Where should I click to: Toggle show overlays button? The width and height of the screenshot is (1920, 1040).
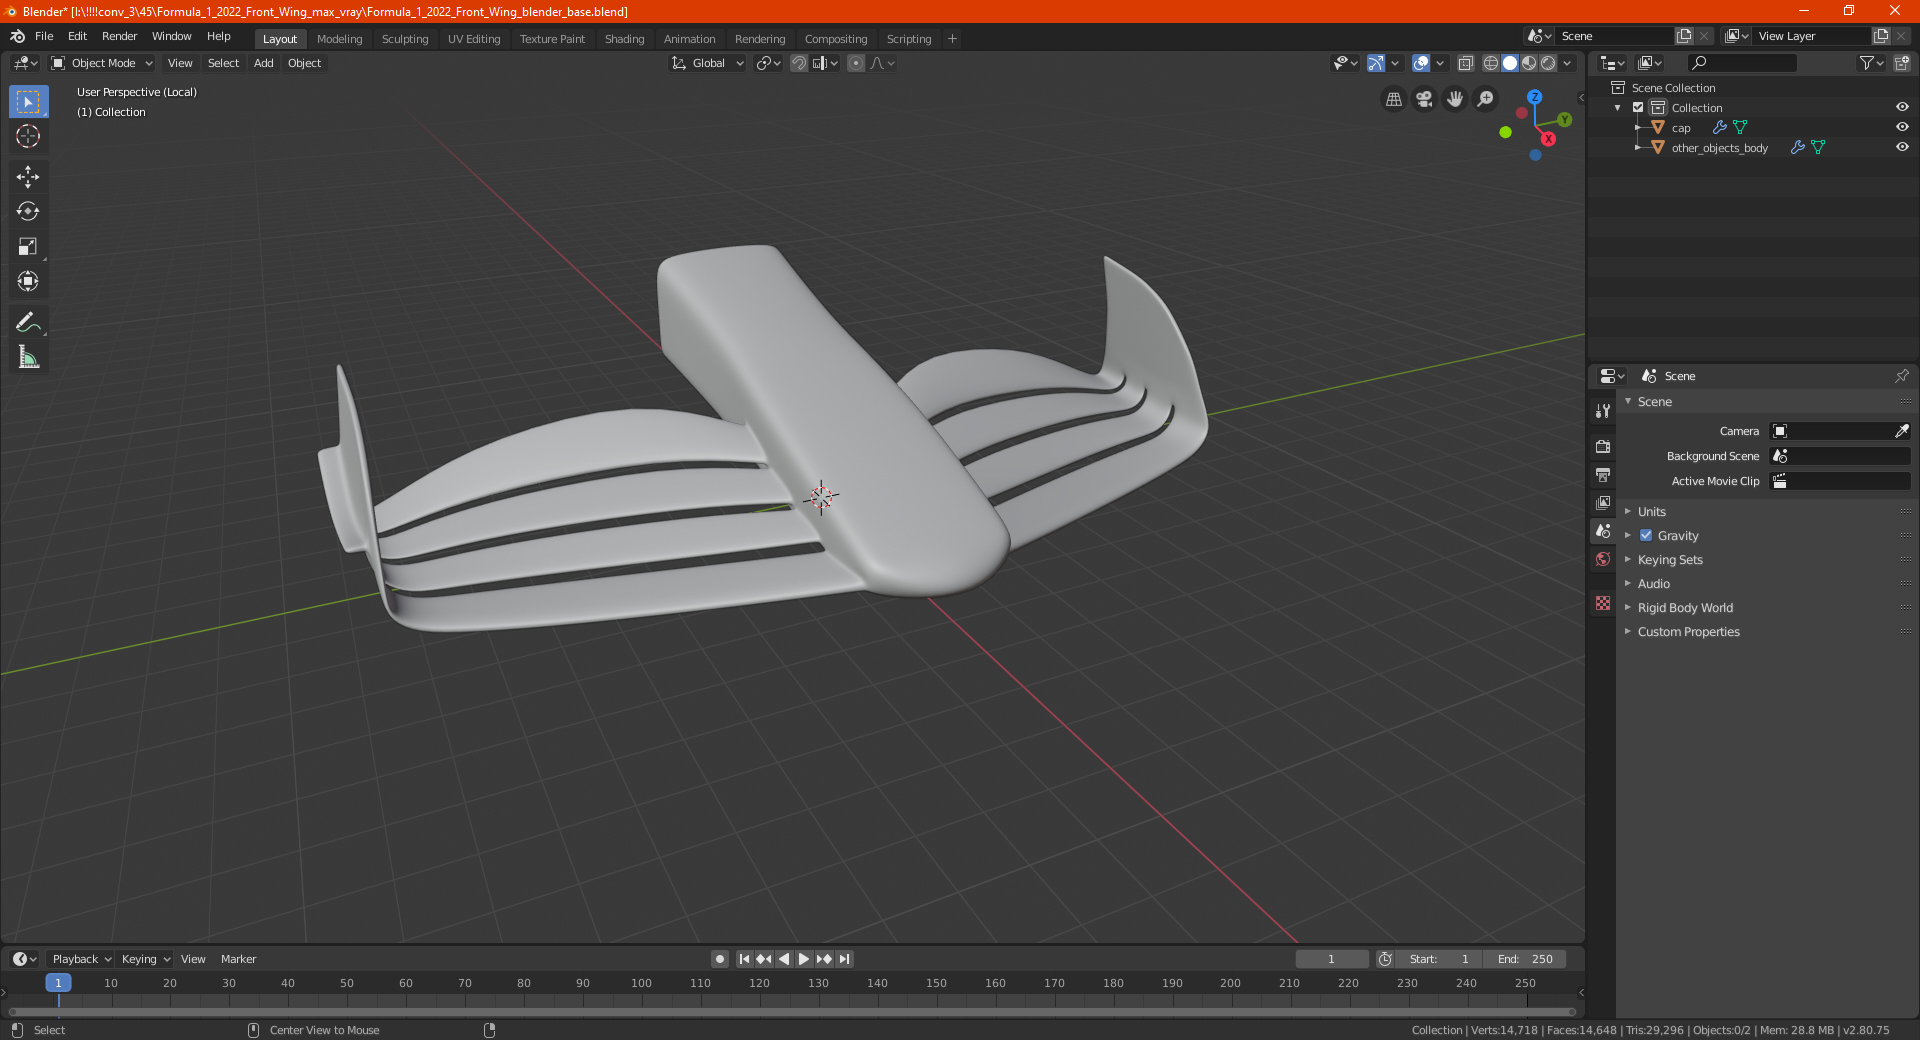pyautogui.click(x=1420, y=63)
